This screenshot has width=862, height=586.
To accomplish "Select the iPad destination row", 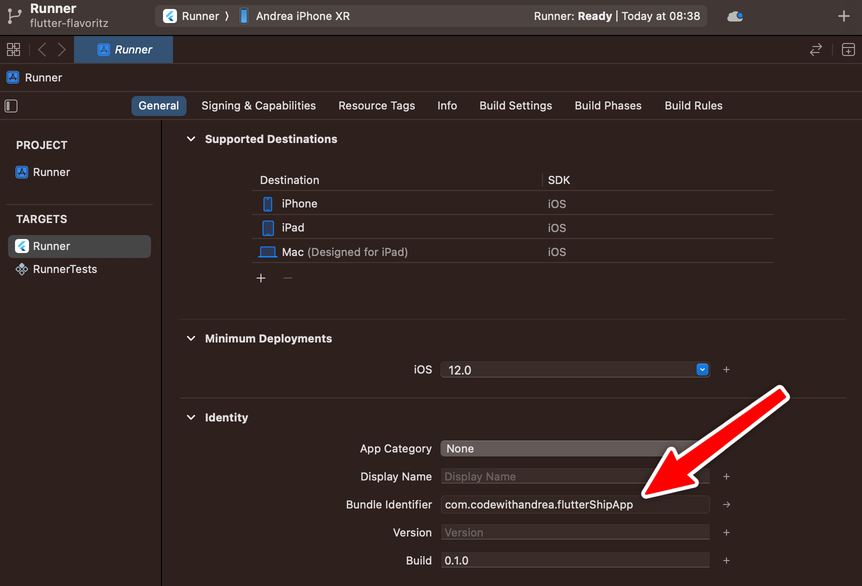I will [513, 228].
